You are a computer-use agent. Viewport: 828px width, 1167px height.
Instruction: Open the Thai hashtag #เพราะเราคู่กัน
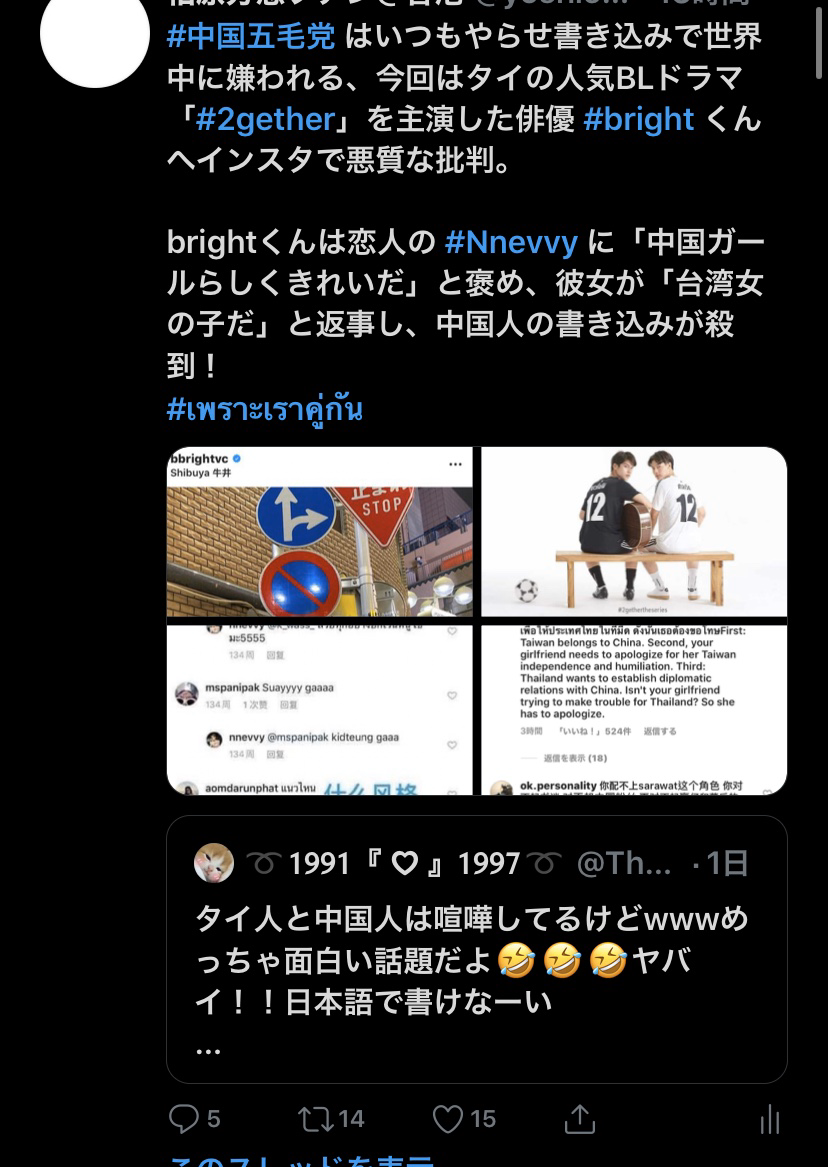click(265, 409)
